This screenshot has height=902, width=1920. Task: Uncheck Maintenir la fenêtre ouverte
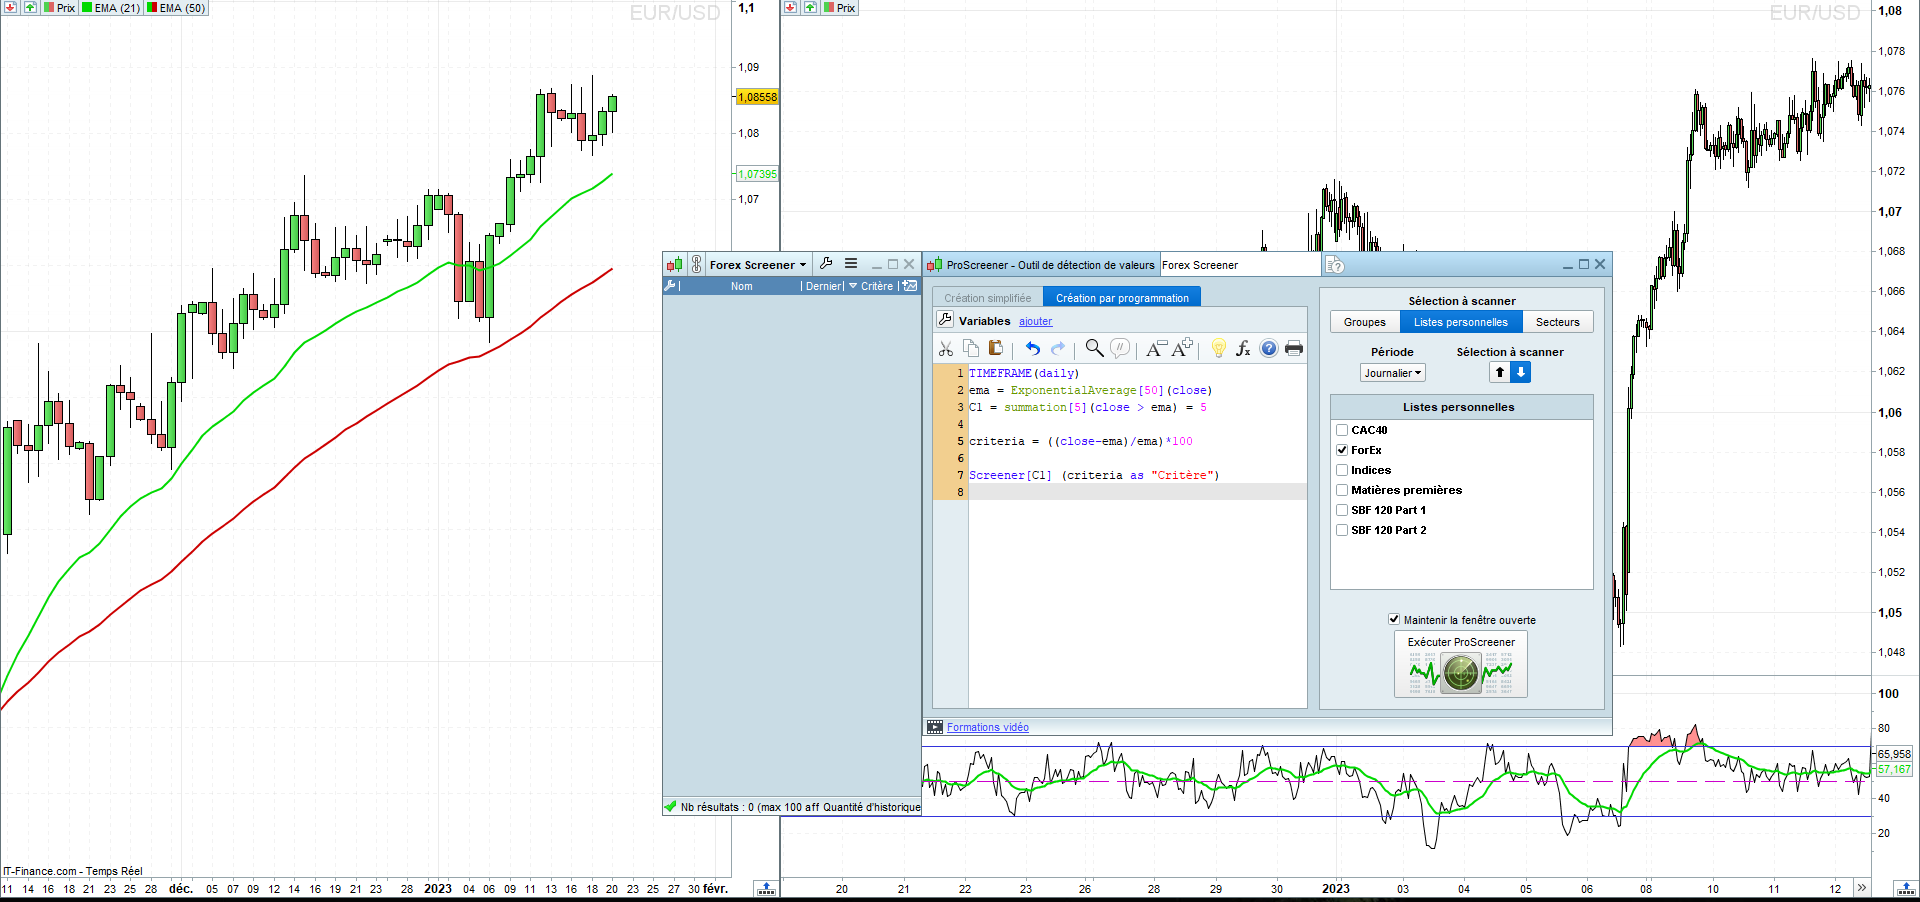click(1394, 619)
